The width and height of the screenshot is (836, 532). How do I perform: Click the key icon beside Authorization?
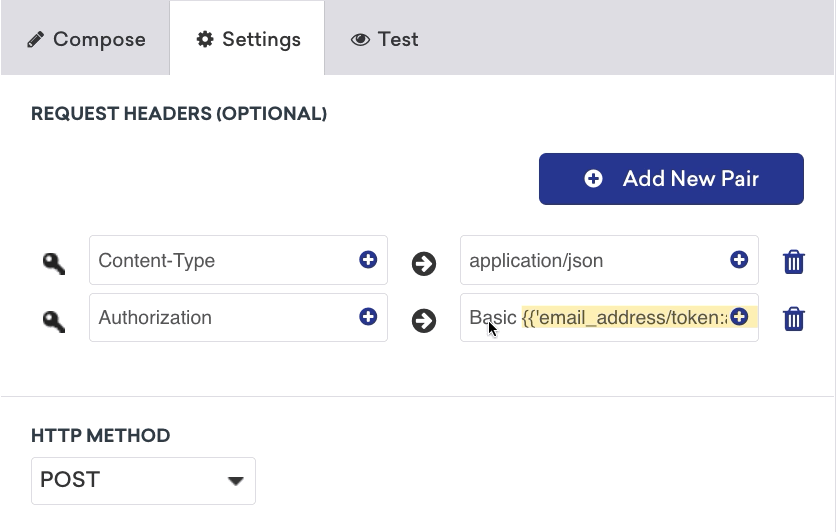[54, 320]
